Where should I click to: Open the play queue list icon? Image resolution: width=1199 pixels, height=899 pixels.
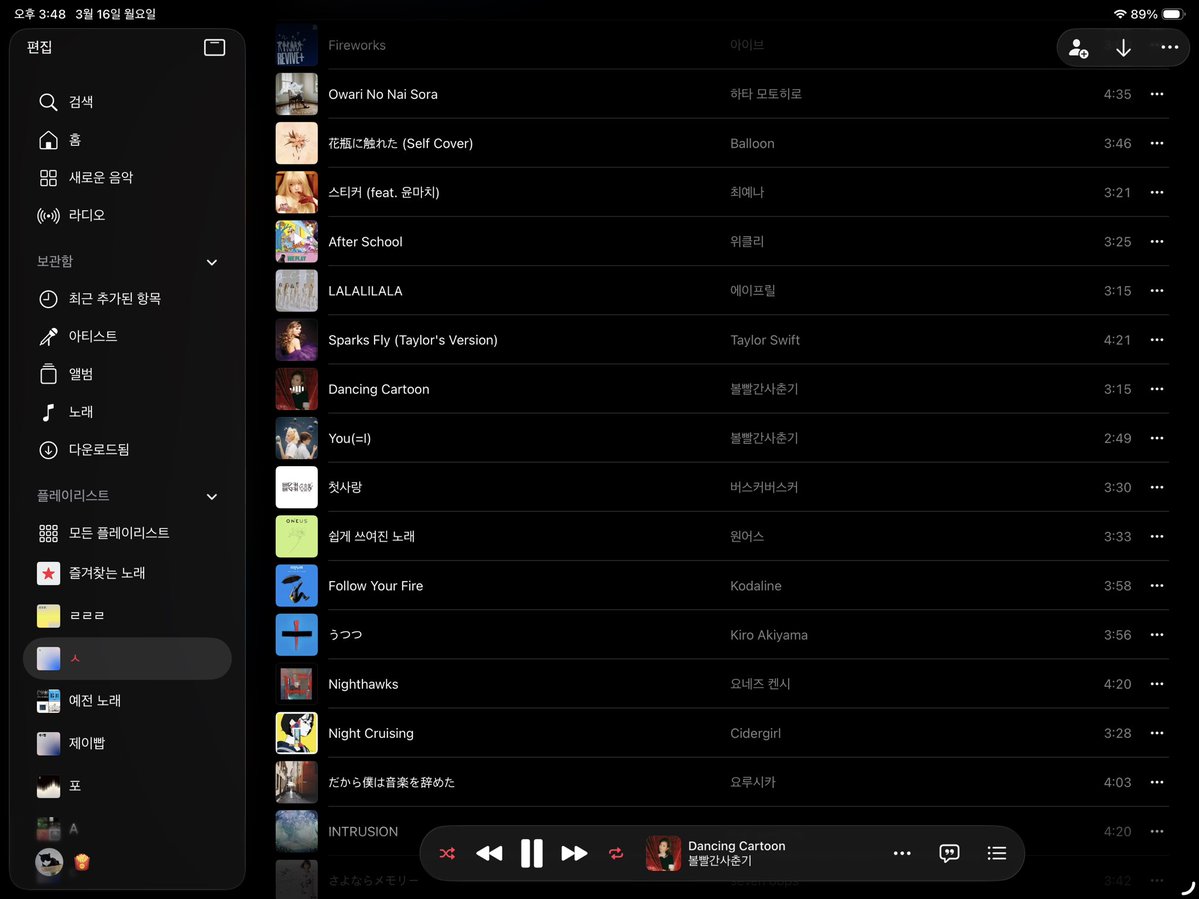click(x=996, y=853)
